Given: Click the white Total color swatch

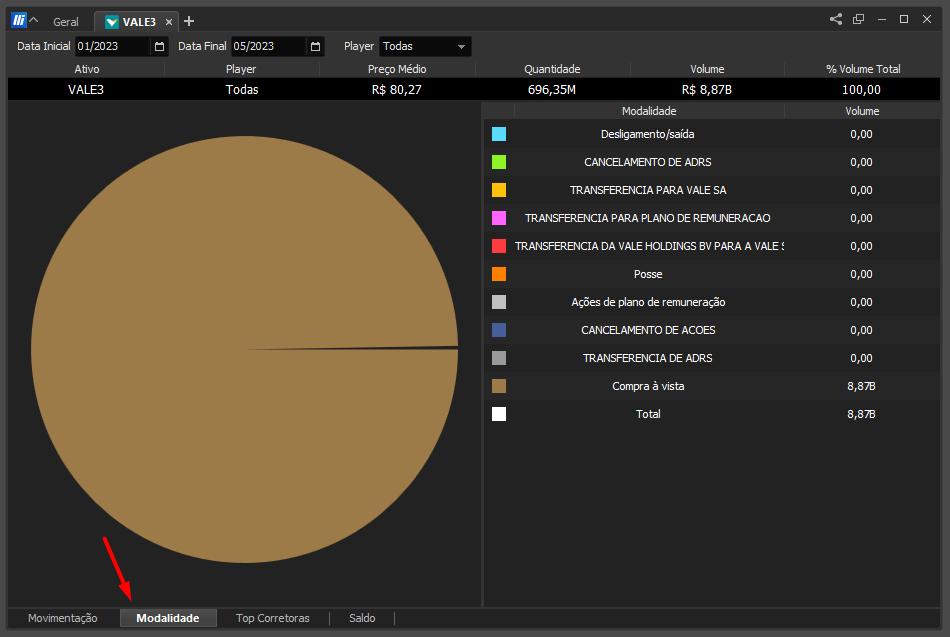Looking at the screenshot, I should (x=499, y=414).
